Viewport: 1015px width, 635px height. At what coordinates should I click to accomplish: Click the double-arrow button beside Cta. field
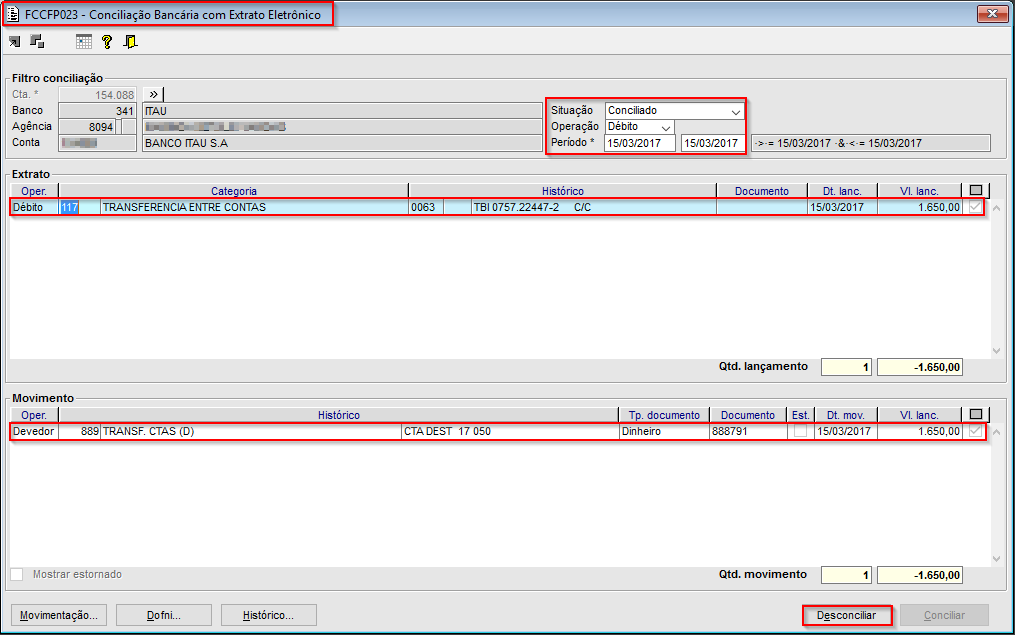[153, 95]
